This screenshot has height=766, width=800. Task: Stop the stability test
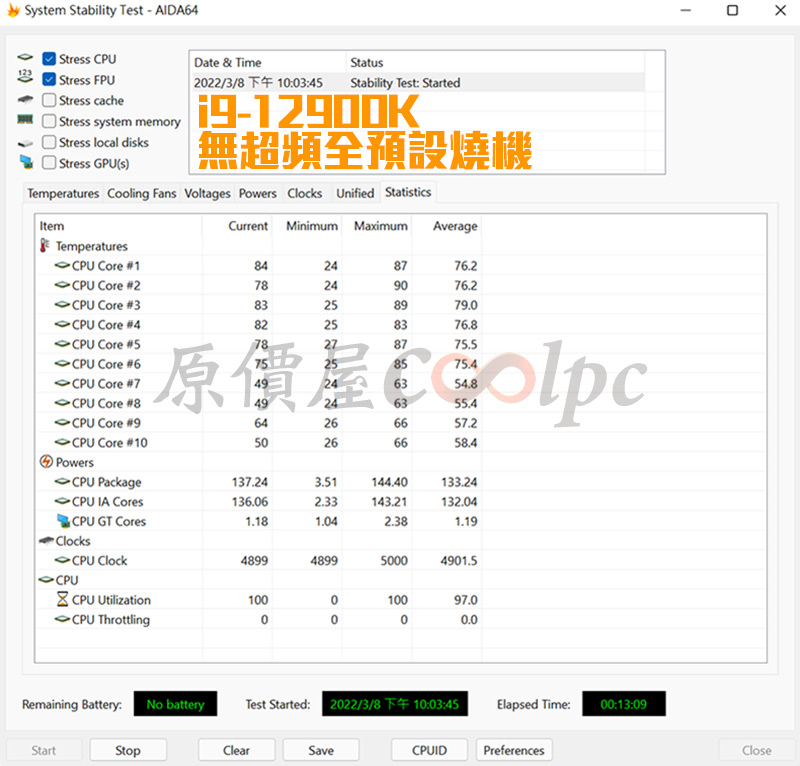pos(128,750)
